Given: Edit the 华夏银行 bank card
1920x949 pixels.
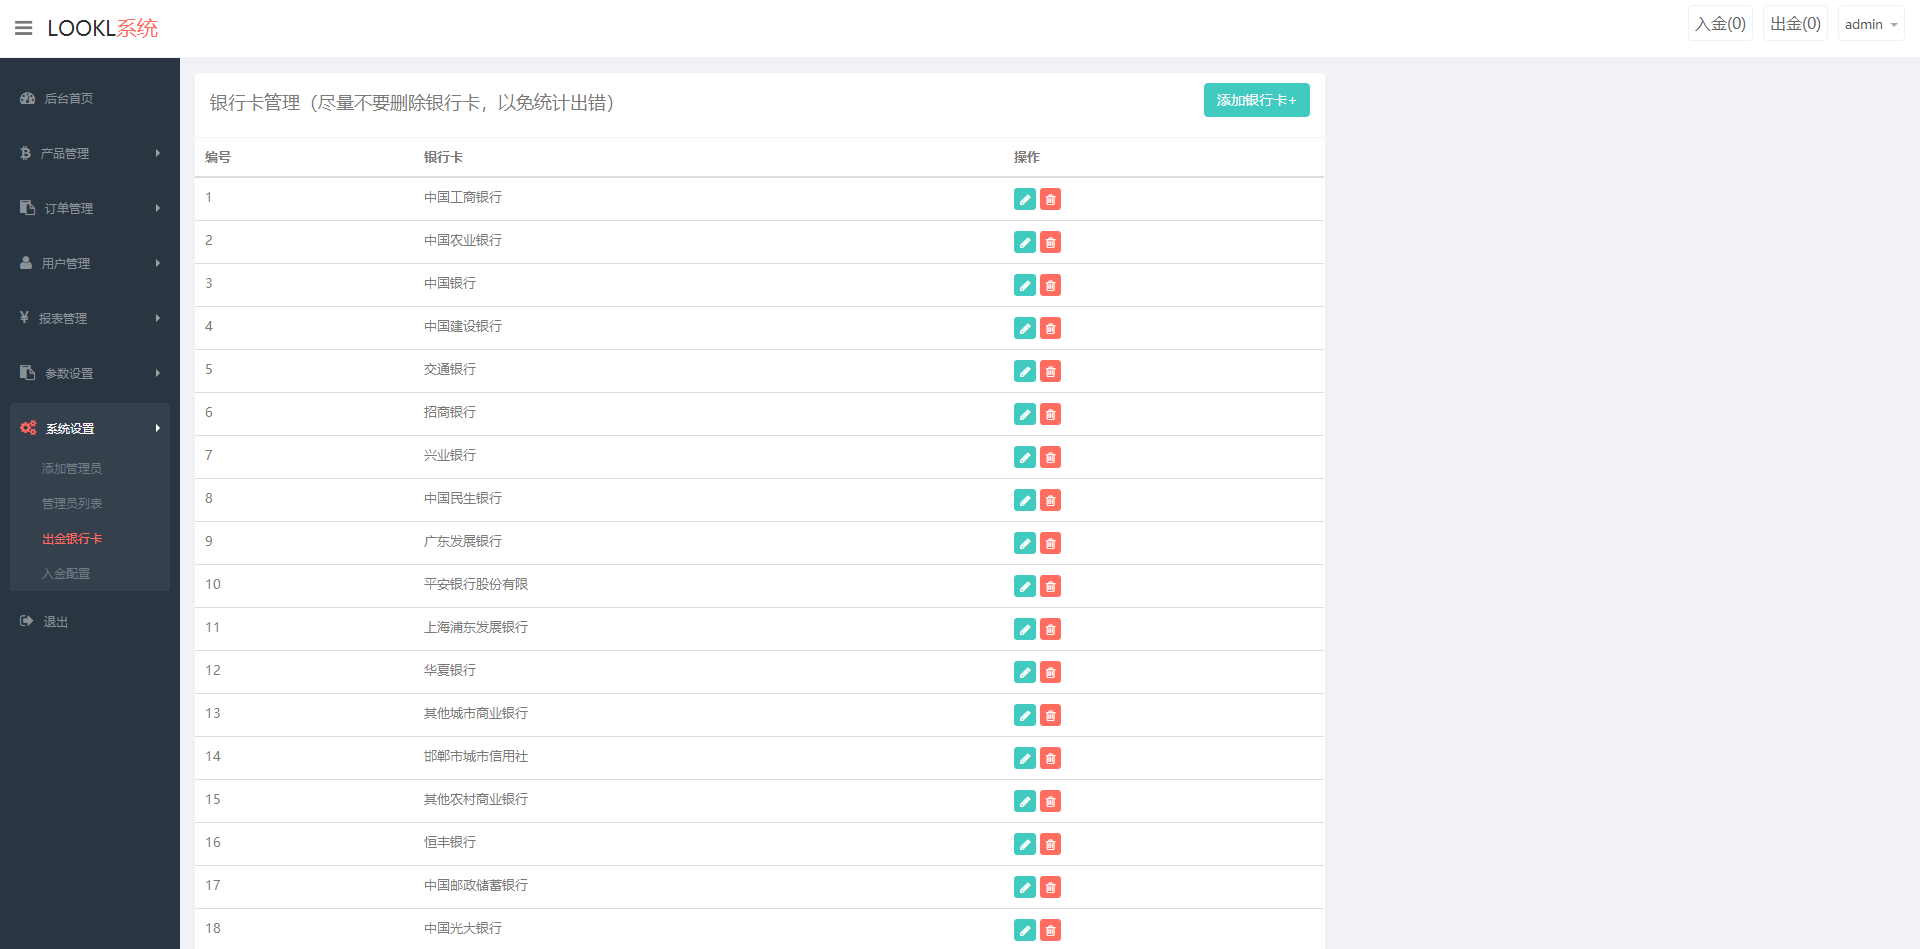Looking at the screenshot, I should click(x=1025, y=672).
